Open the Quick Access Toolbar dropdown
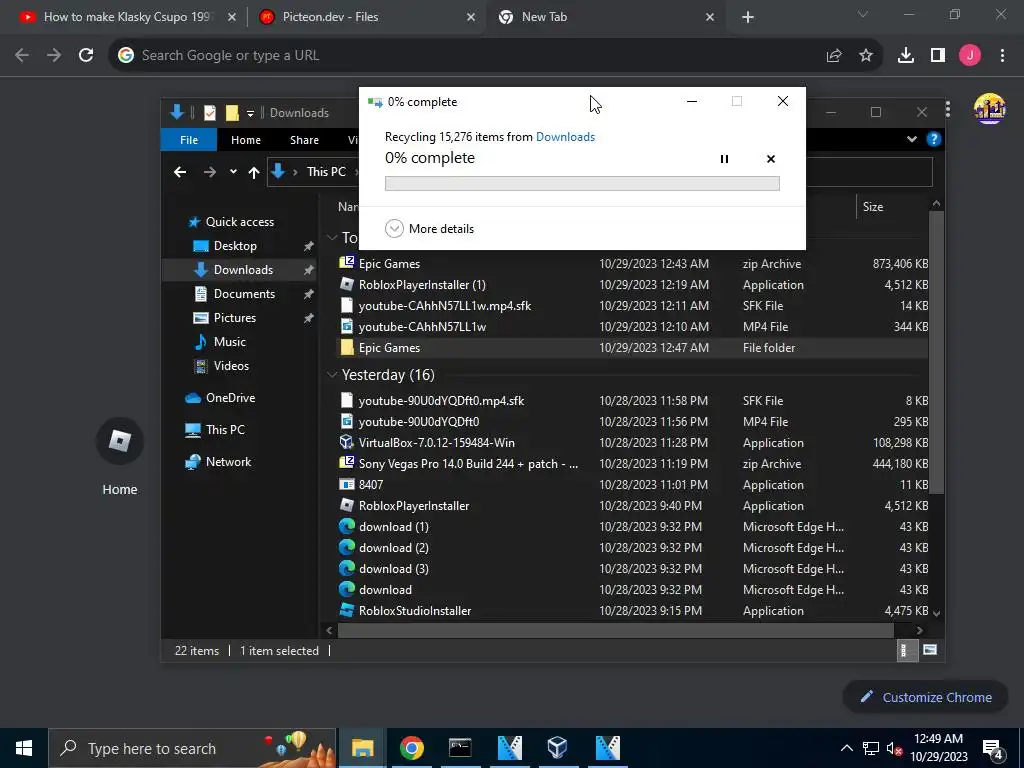 point(250,114)
